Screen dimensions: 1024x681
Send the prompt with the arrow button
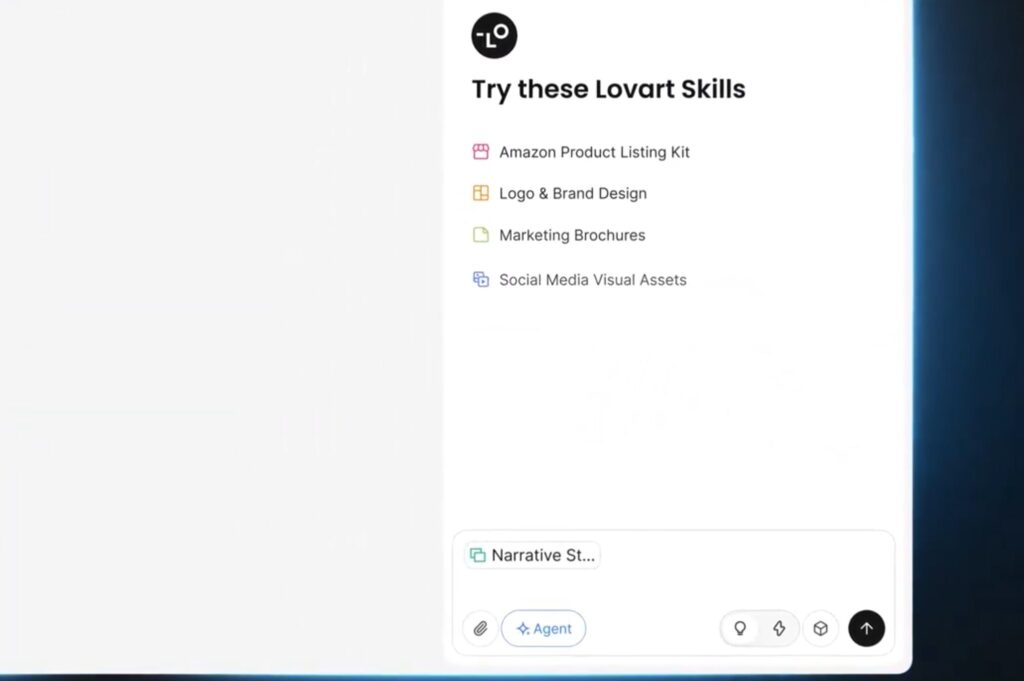pos(866,629)
